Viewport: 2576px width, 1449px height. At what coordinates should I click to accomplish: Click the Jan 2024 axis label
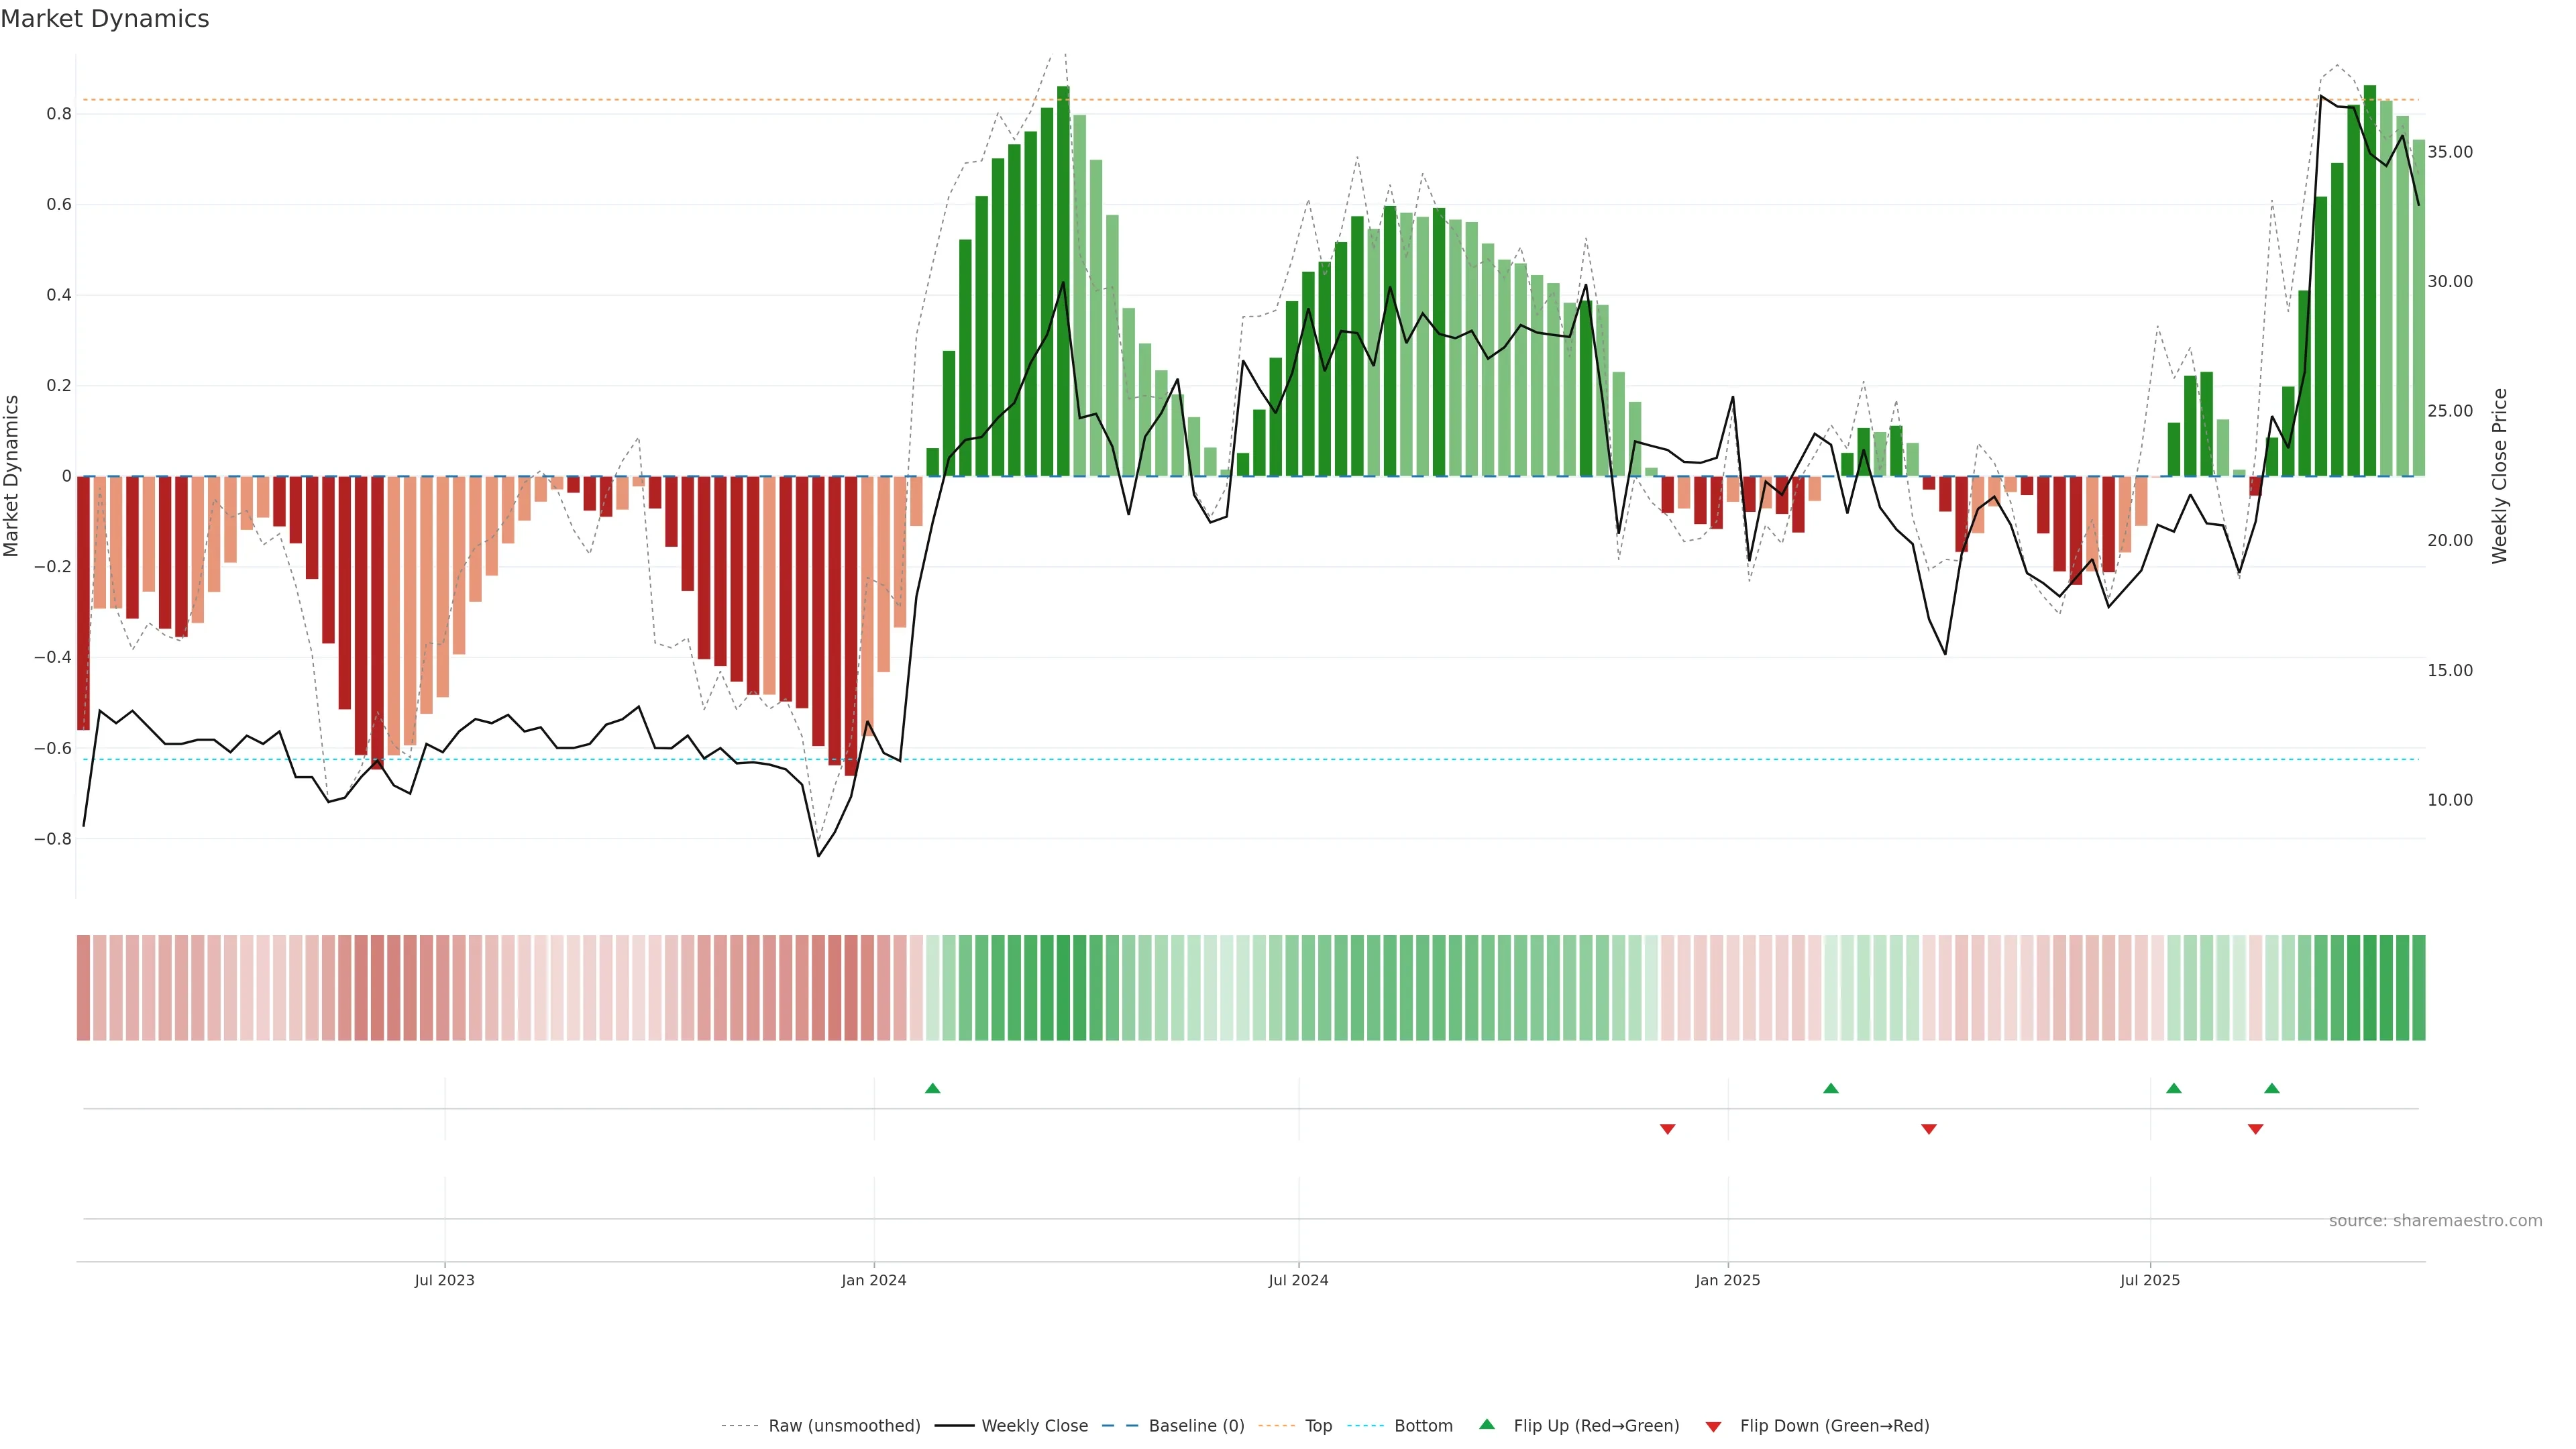click(873, 1280)
